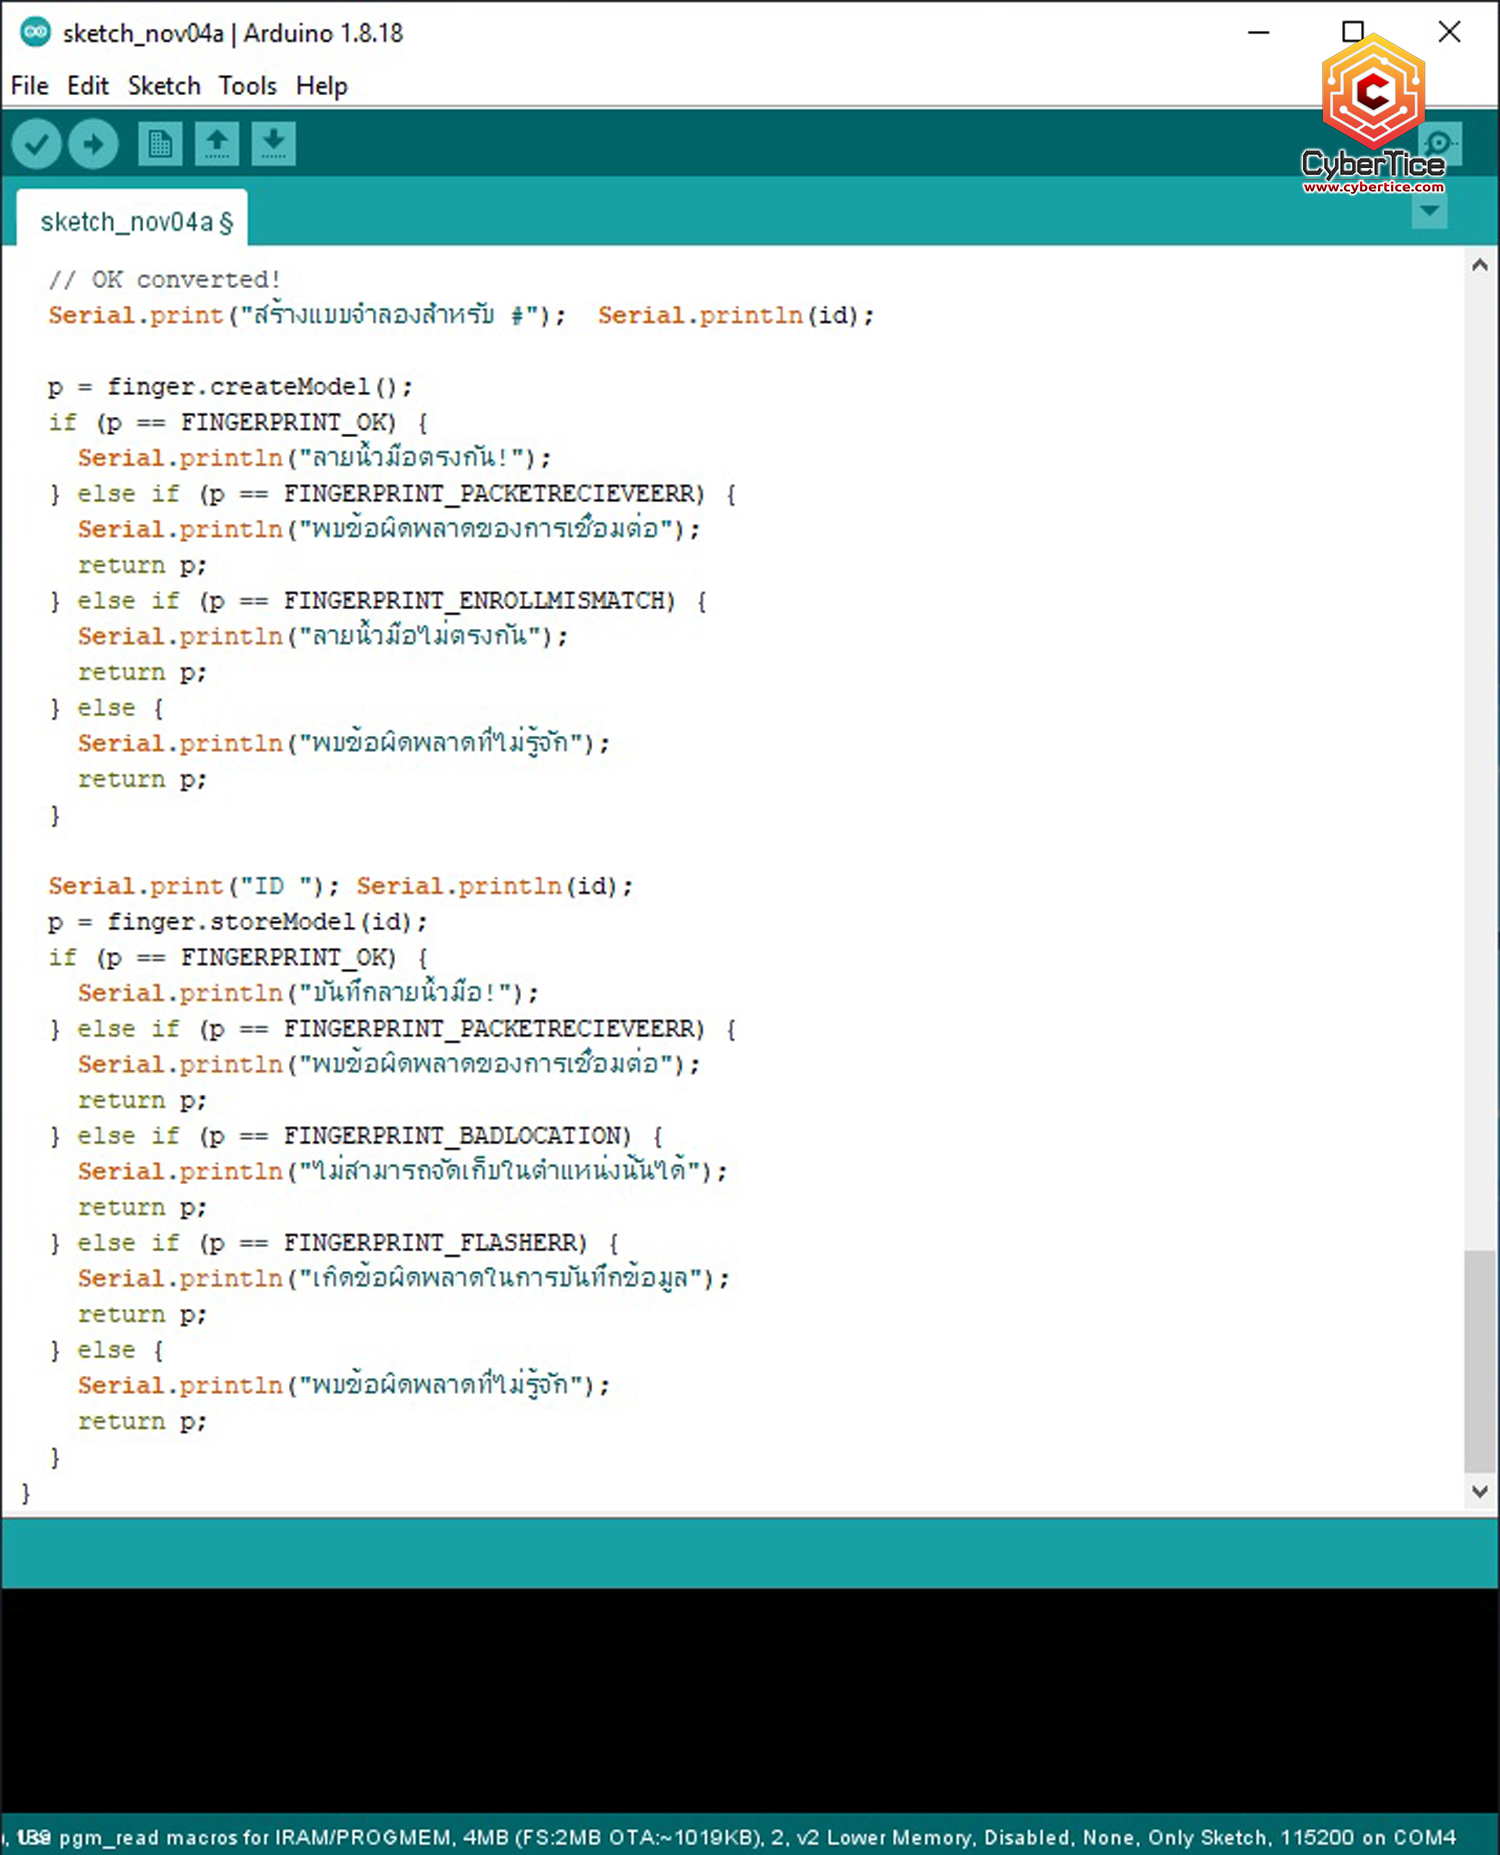Expand the tab options dropdown arrow

pos(1429,211)
